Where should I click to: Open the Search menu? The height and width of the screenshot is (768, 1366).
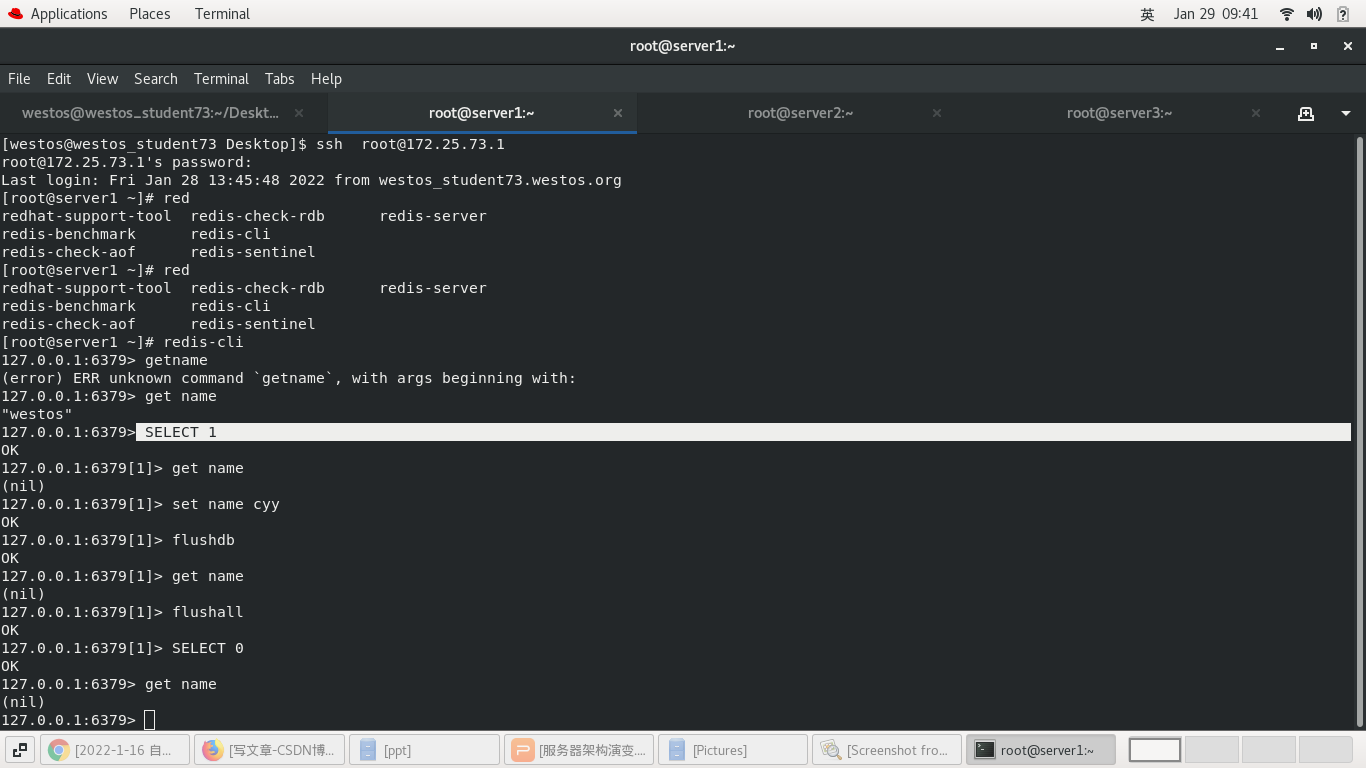point(156,78)
